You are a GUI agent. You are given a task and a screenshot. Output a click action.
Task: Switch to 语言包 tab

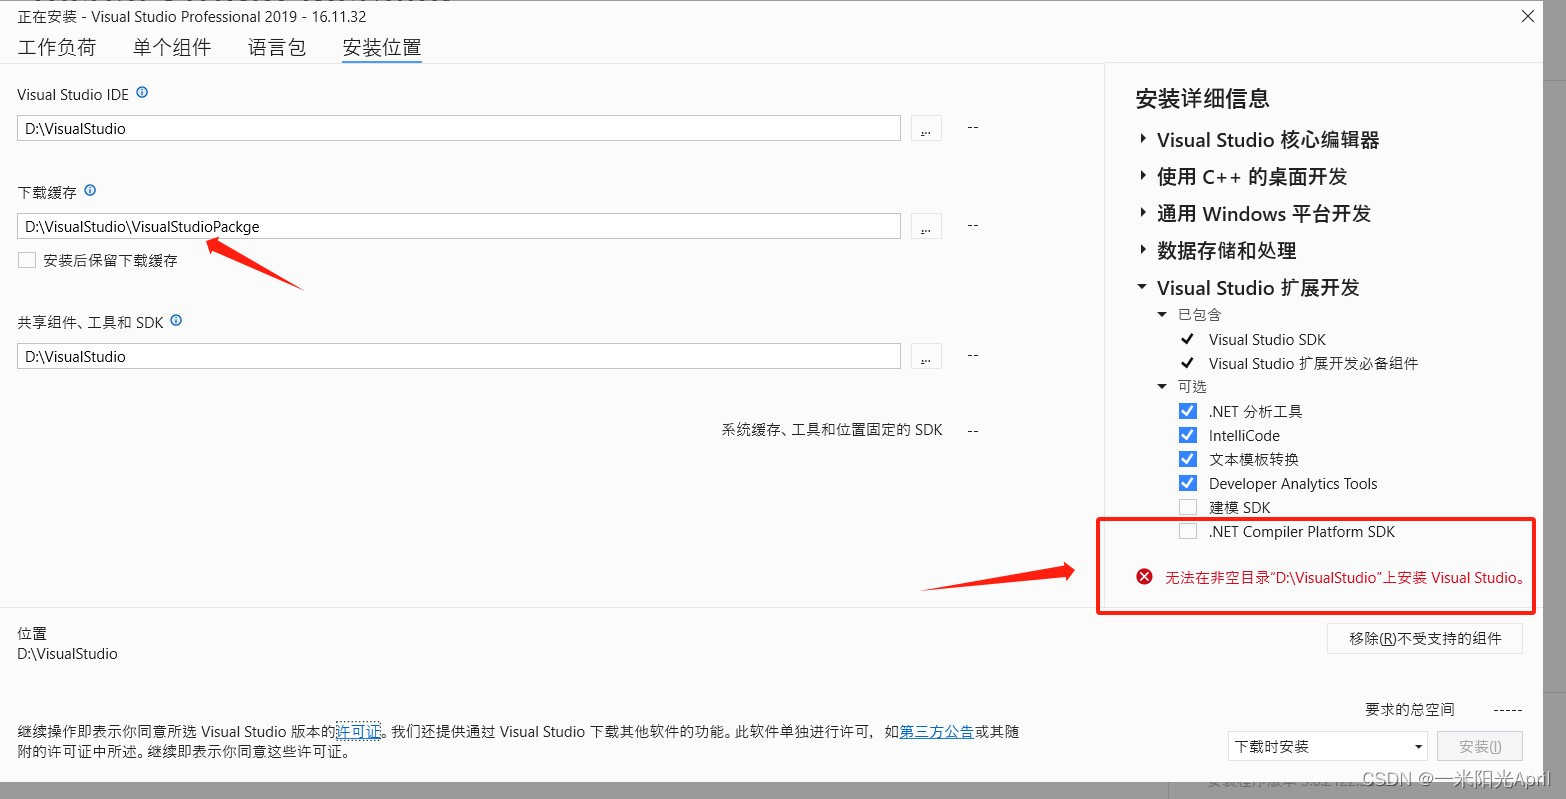pos(277,47)
